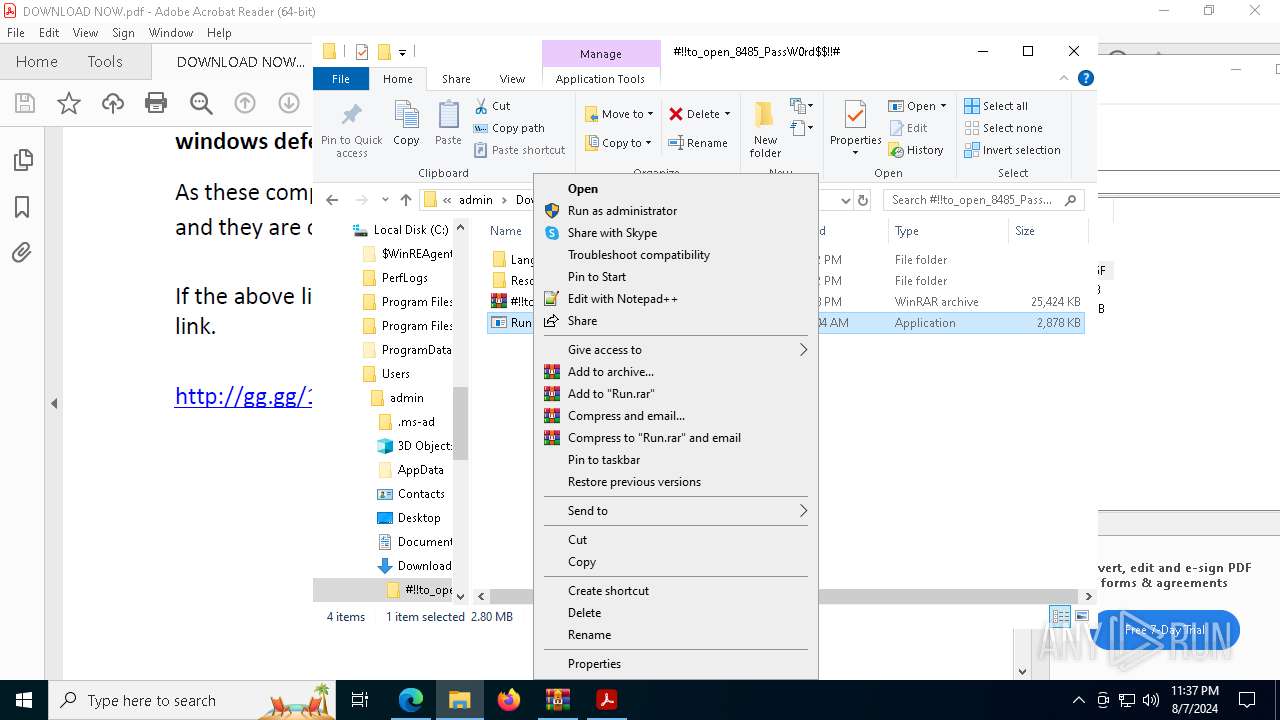Image resolution: width=1280 pixels, height=720 pixels.
Task: Expand the Open button dropdown arrow
Action: tap(943, 106)
